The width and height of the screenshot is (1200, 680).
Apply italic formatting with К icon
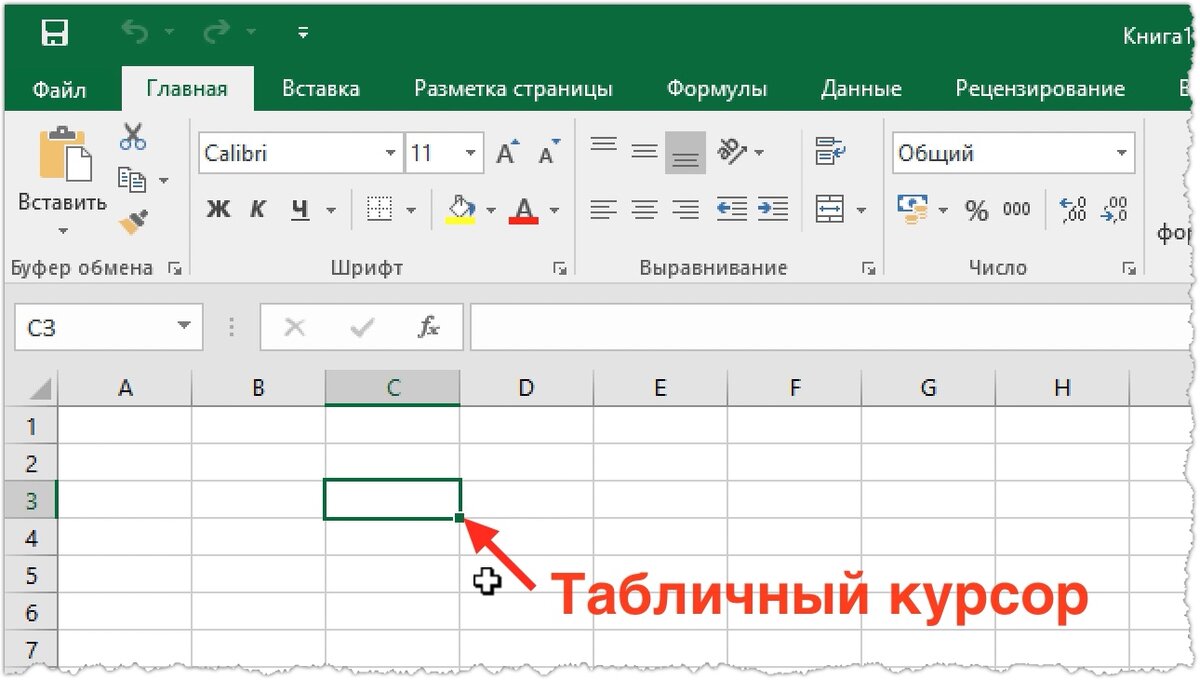pyautogui.click(x=257, y=209)
